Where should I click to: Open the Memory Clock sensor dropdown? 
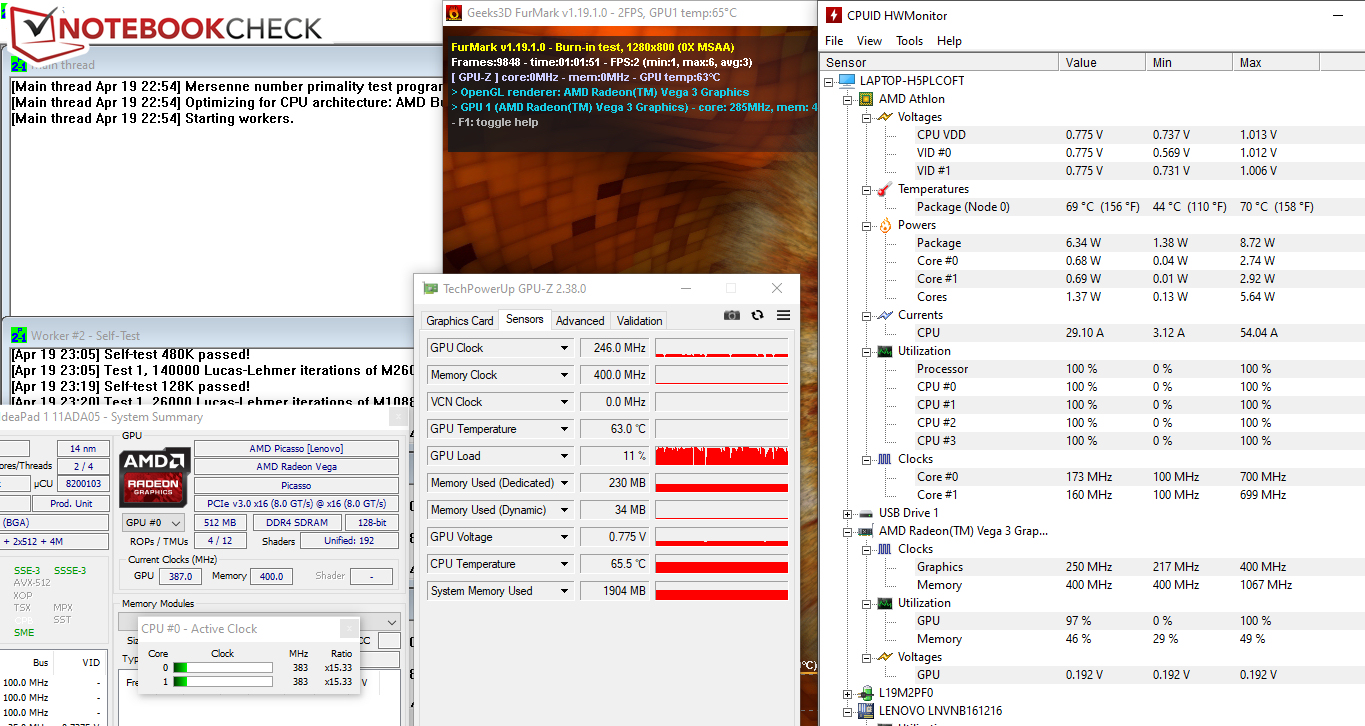pos(564,375)
